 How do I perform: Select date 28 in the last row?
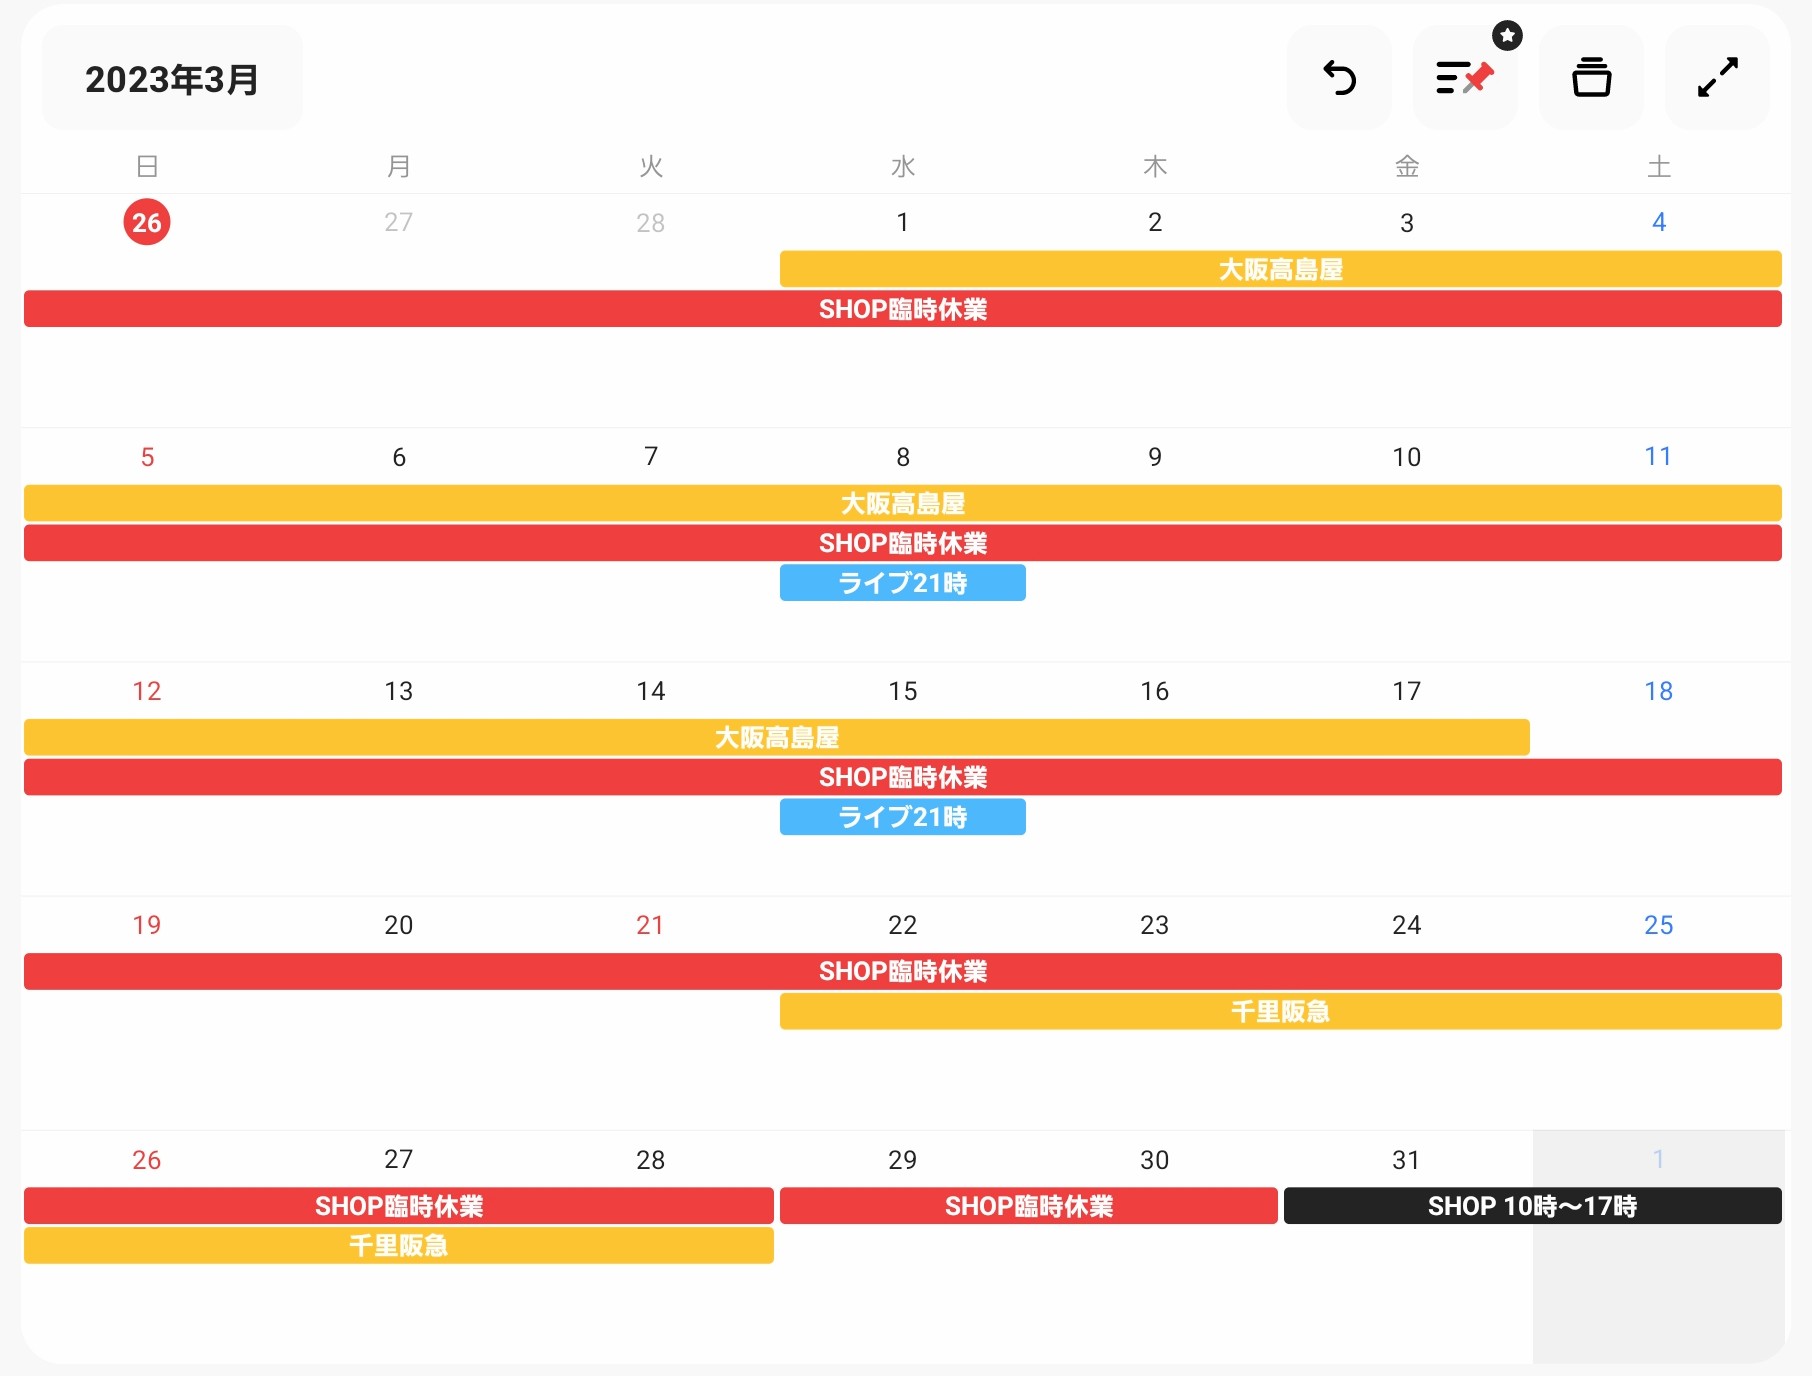[651, 1160]
